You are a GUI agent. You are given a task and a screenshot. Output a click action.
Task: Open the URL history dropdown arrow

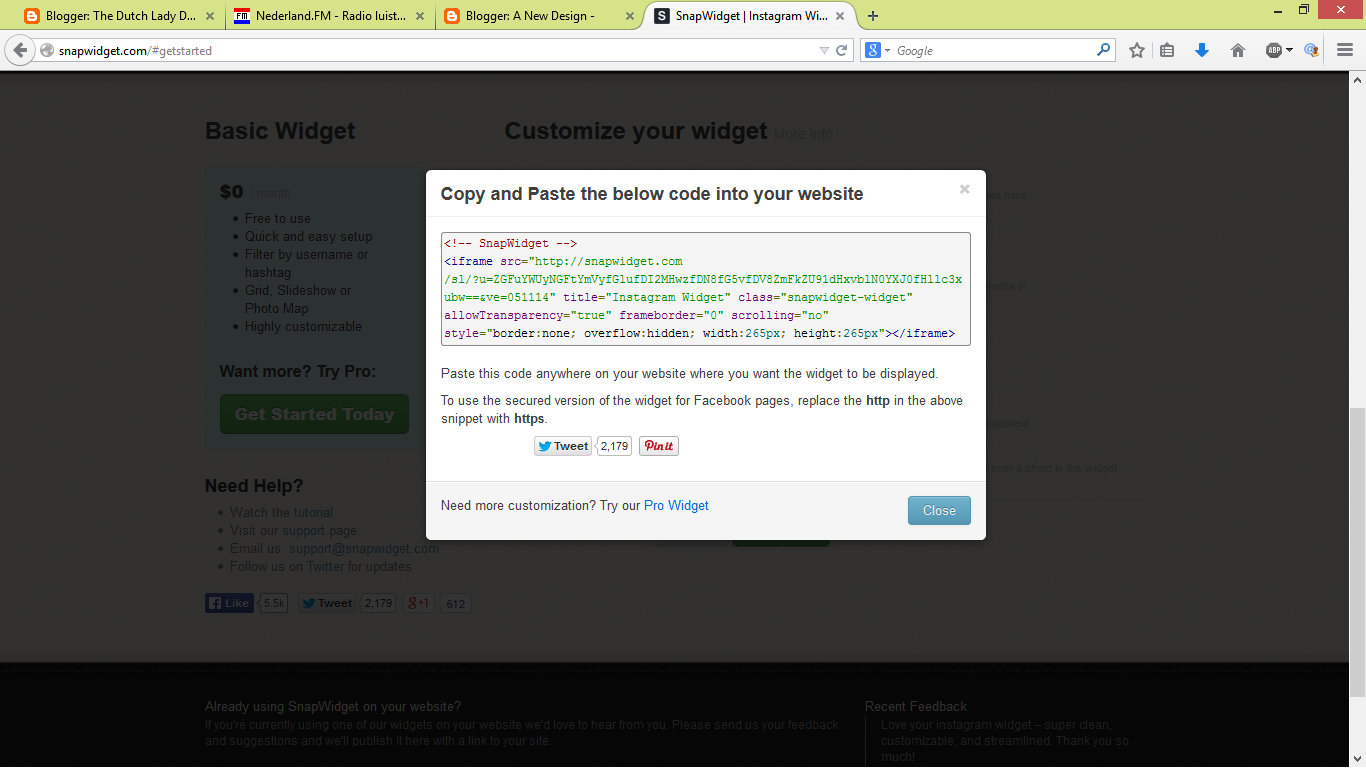[x=824, y=50]
